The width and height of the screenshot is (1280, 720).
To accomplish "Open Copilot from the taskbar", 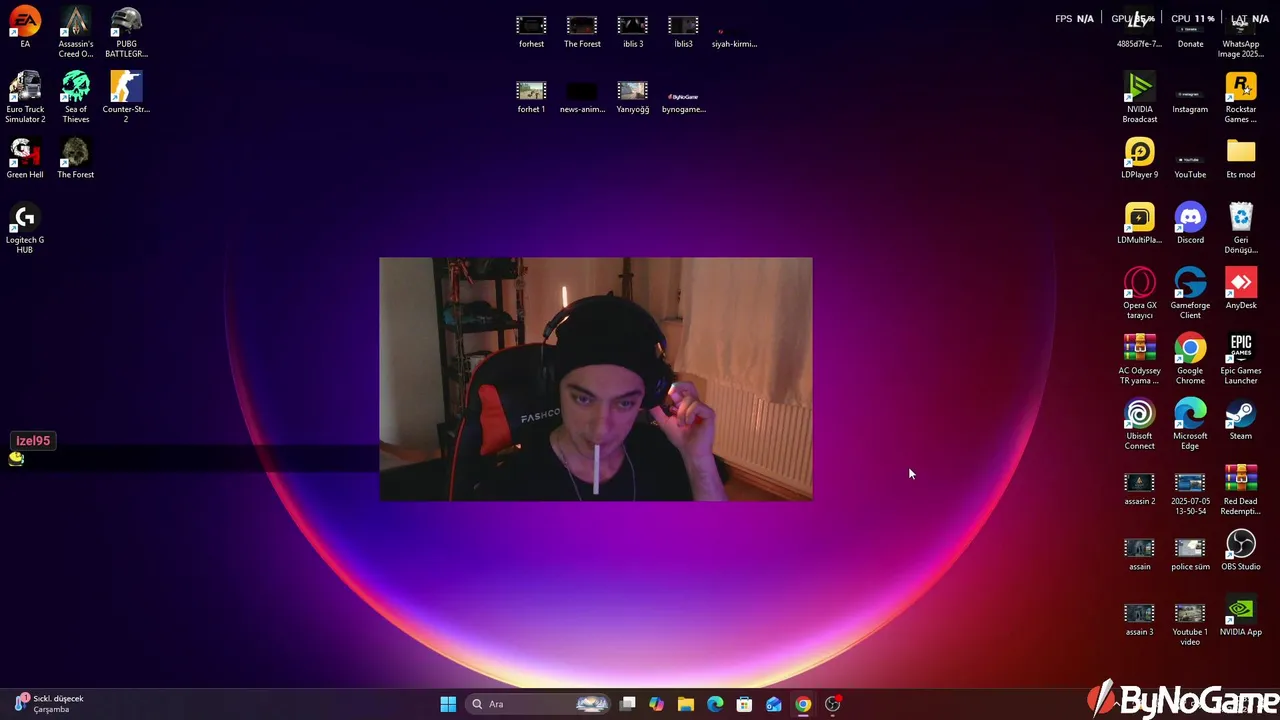I will click(x=656, y=704).
